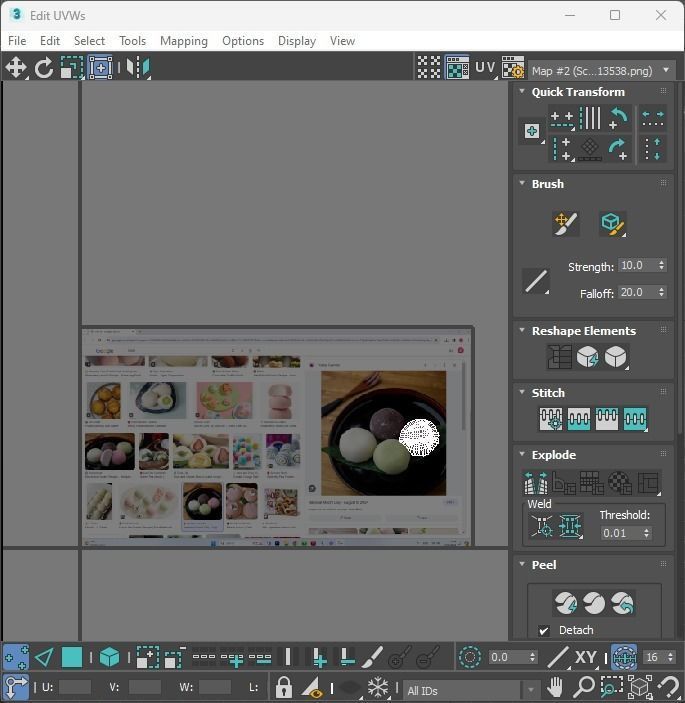The height and width of the screenshot is (703, 685).
Task: Adjust Strength value spinner arrows
Action: coord(661,265)
